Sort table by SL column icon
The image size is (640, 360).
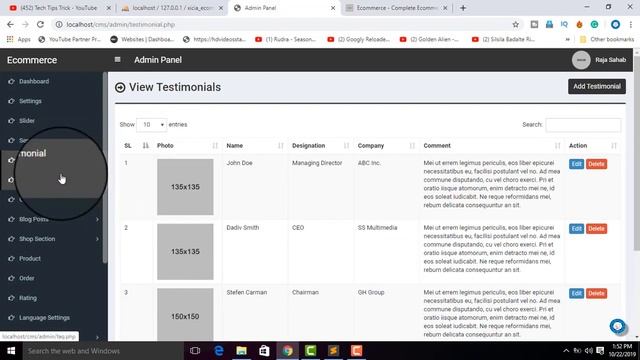(145, 146)
